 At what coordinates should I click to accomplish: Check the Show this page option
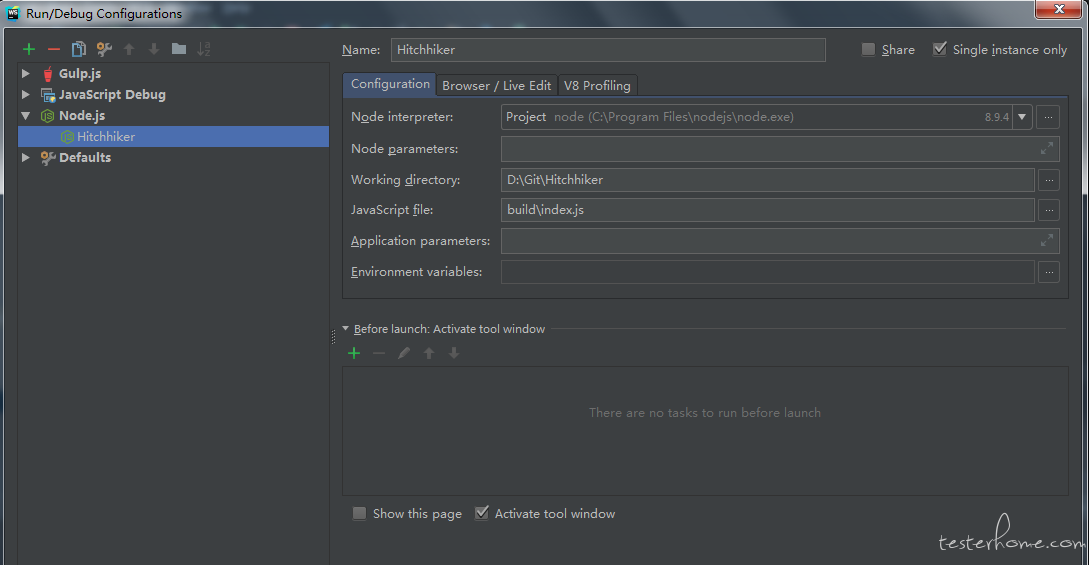click(359, 514)
